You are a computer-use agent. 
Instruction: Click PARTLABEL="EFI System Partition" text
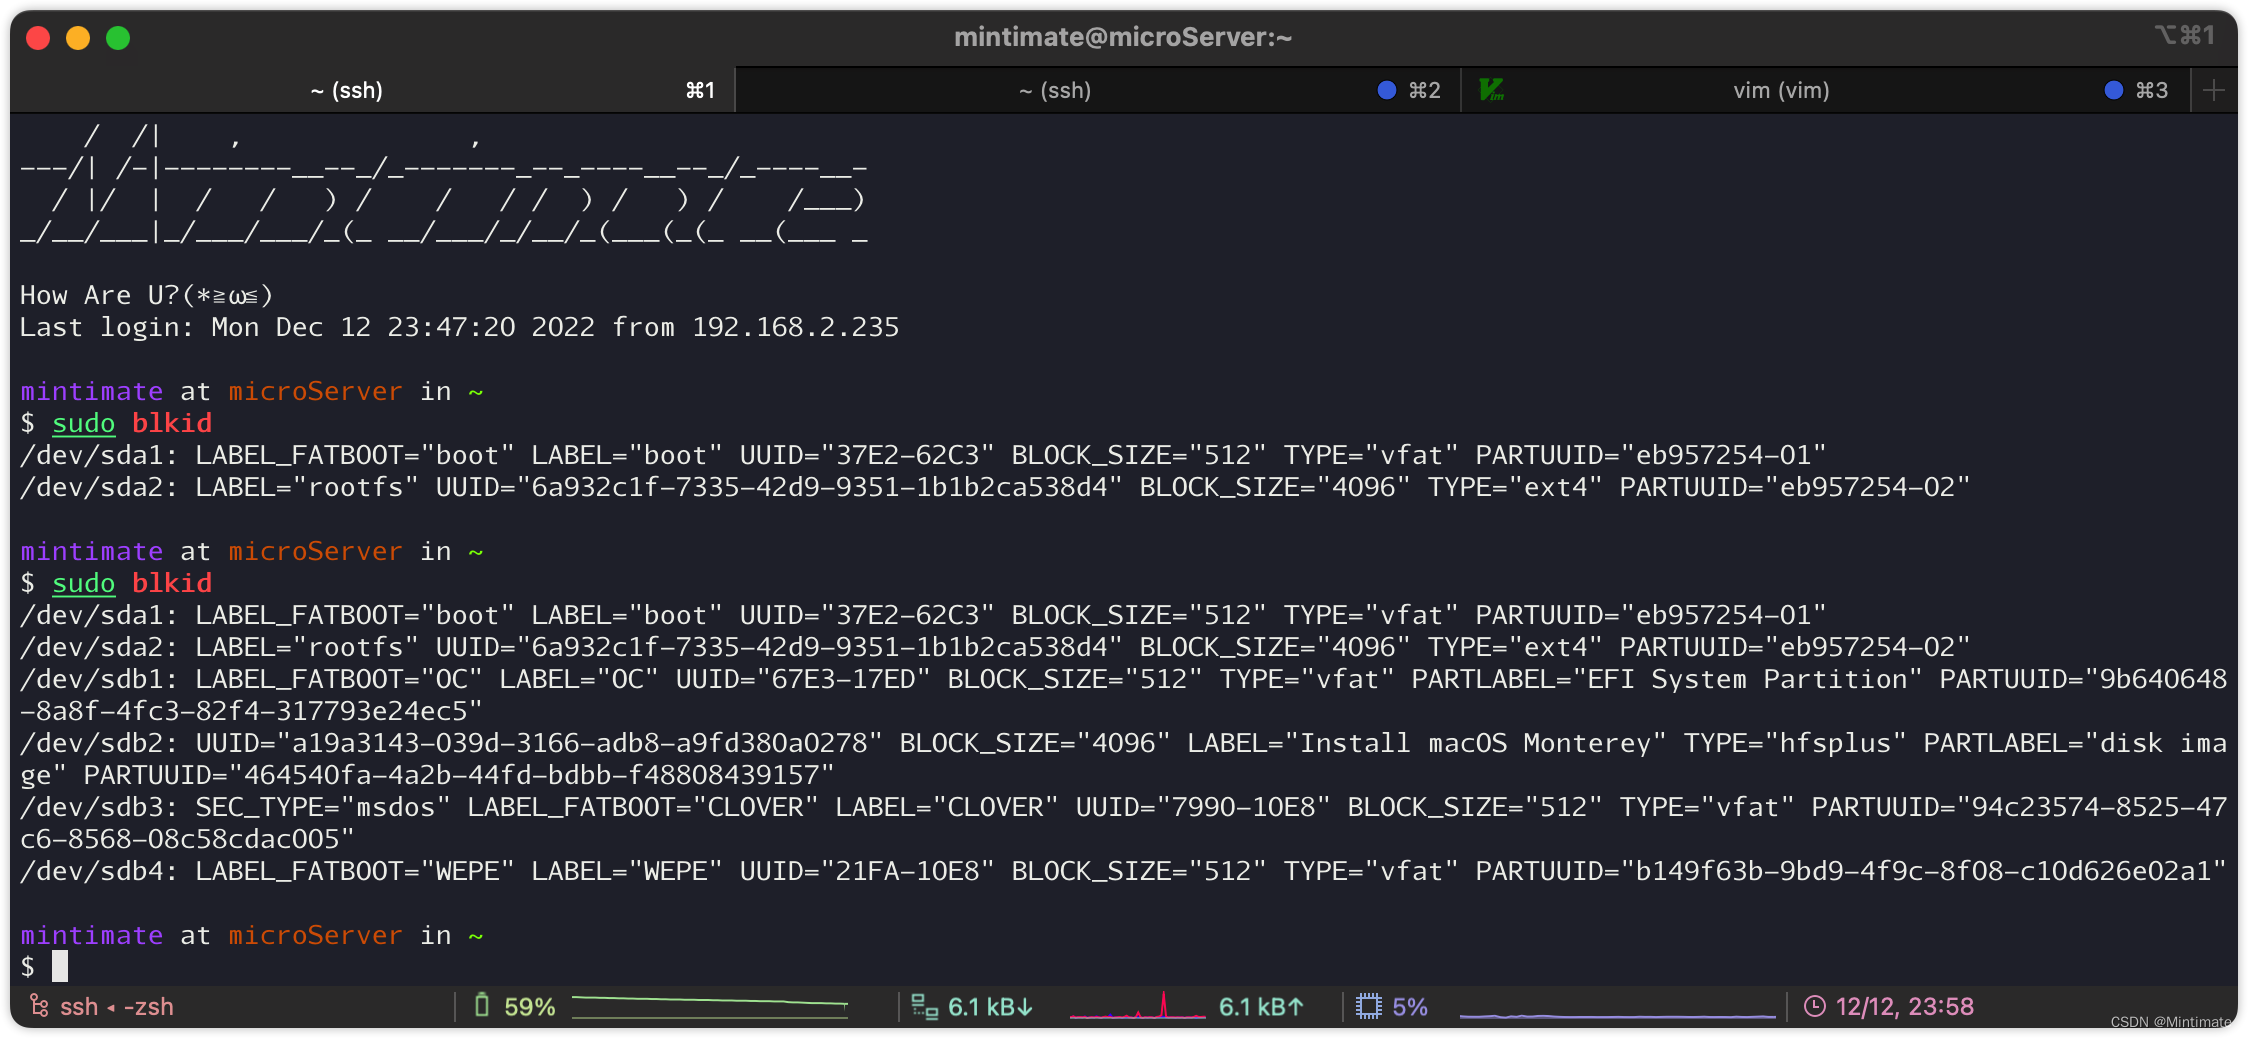coord(1667,679)
